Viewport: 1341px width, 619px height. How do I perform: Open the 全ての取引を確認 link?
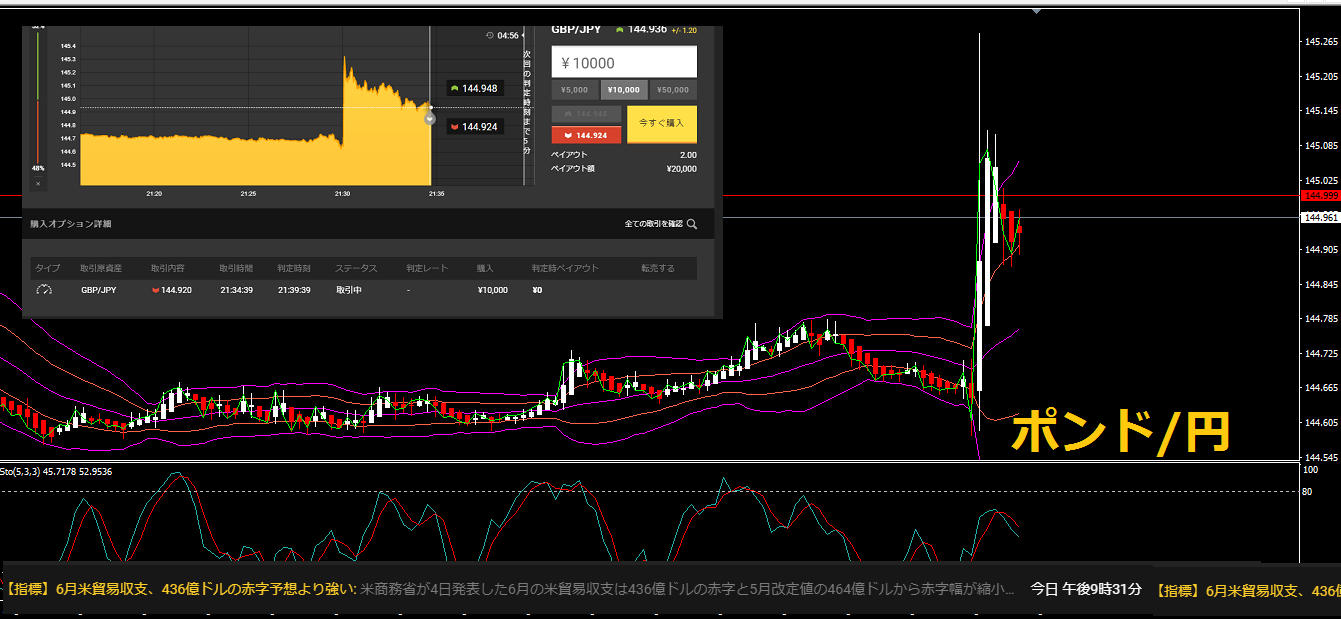click(653, 224)
